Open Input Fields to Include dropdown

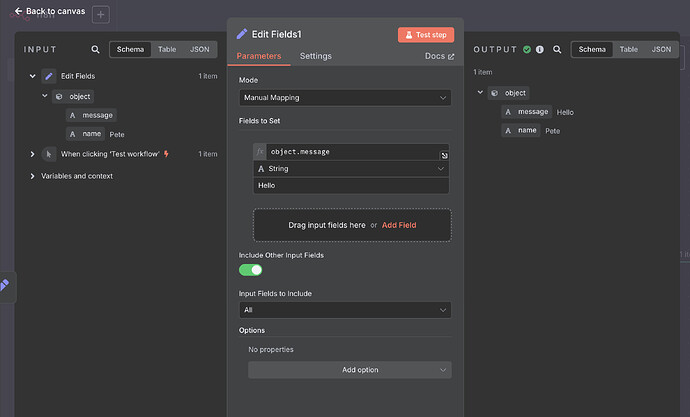point(345,310)
